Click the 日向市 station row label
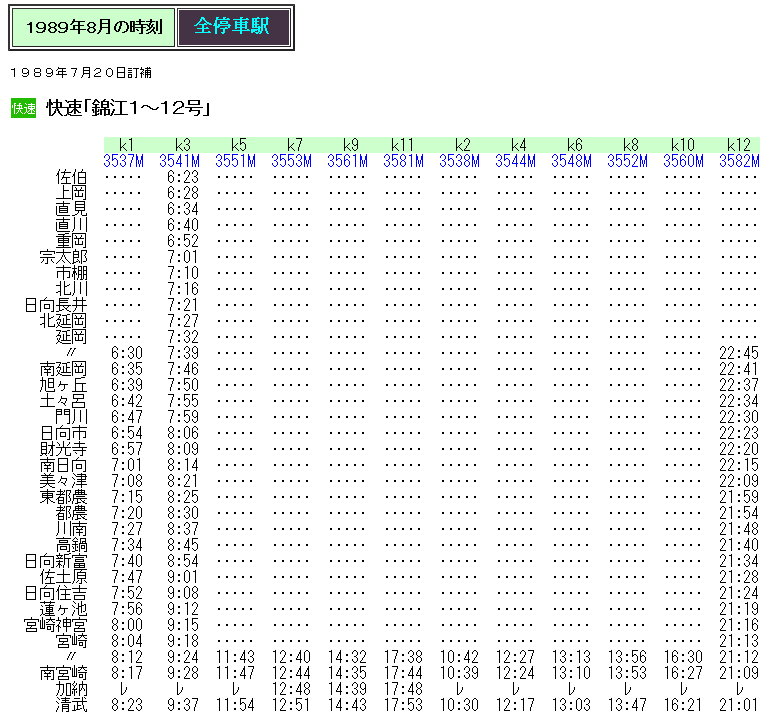780x712 pixels. 63,433
